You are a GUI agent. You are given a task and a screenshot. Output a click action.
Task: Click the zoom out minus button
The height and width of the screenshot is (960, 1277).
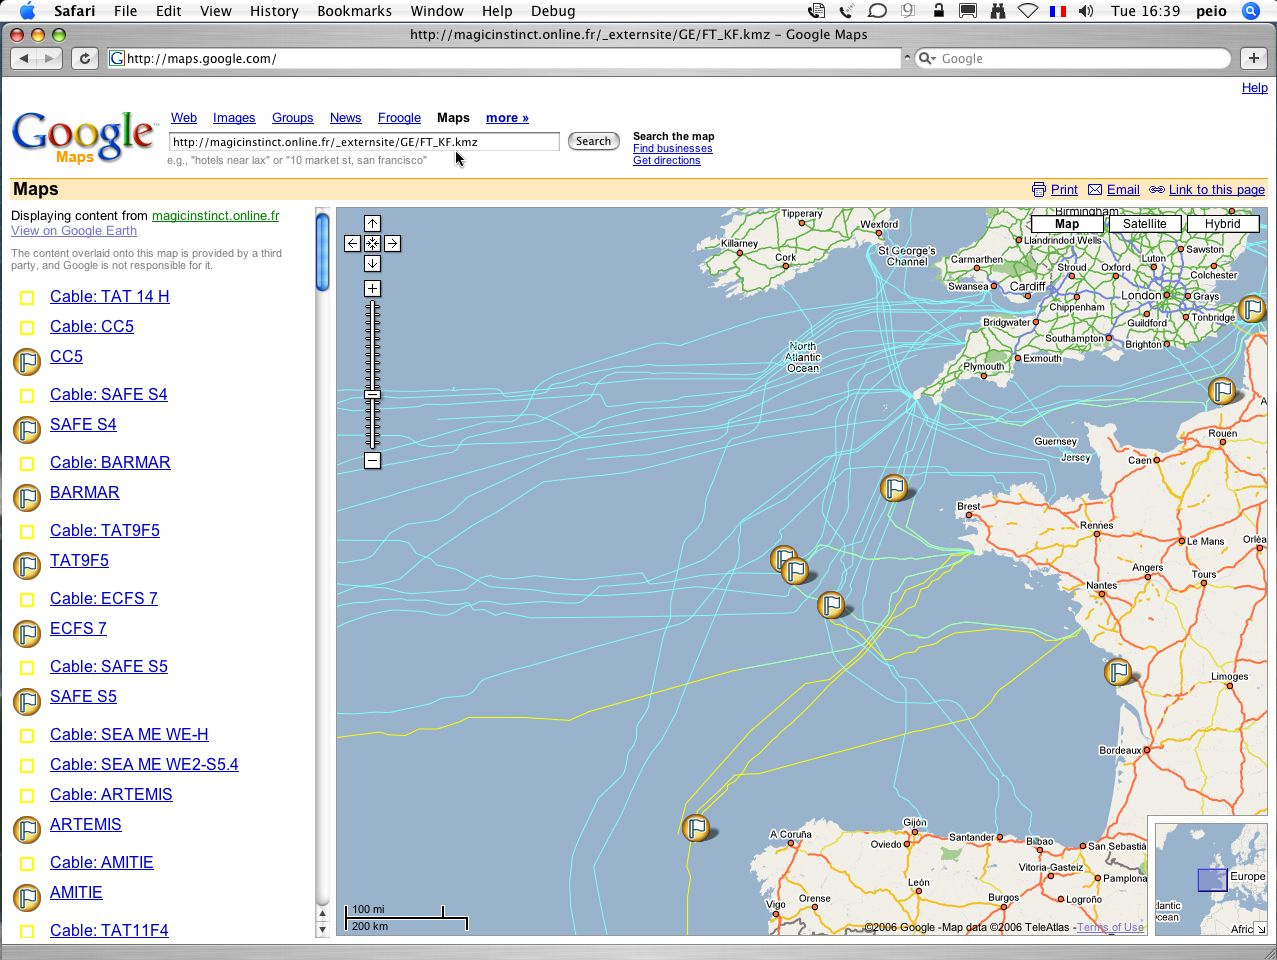click(372, 460)
